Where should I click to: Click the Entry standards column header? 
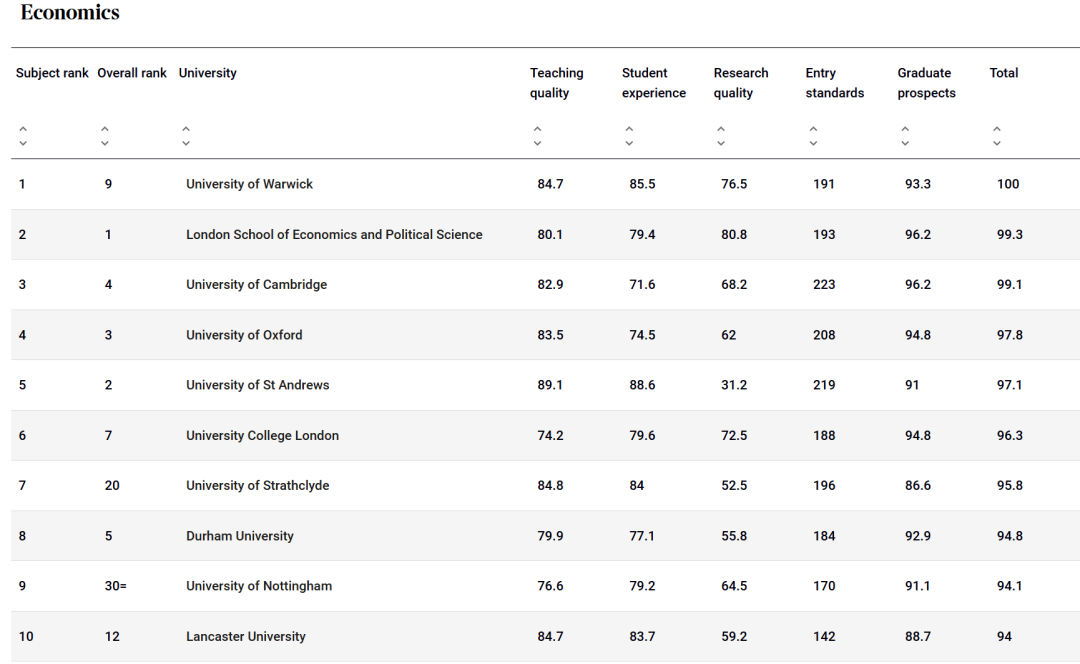tap(835, 83)
